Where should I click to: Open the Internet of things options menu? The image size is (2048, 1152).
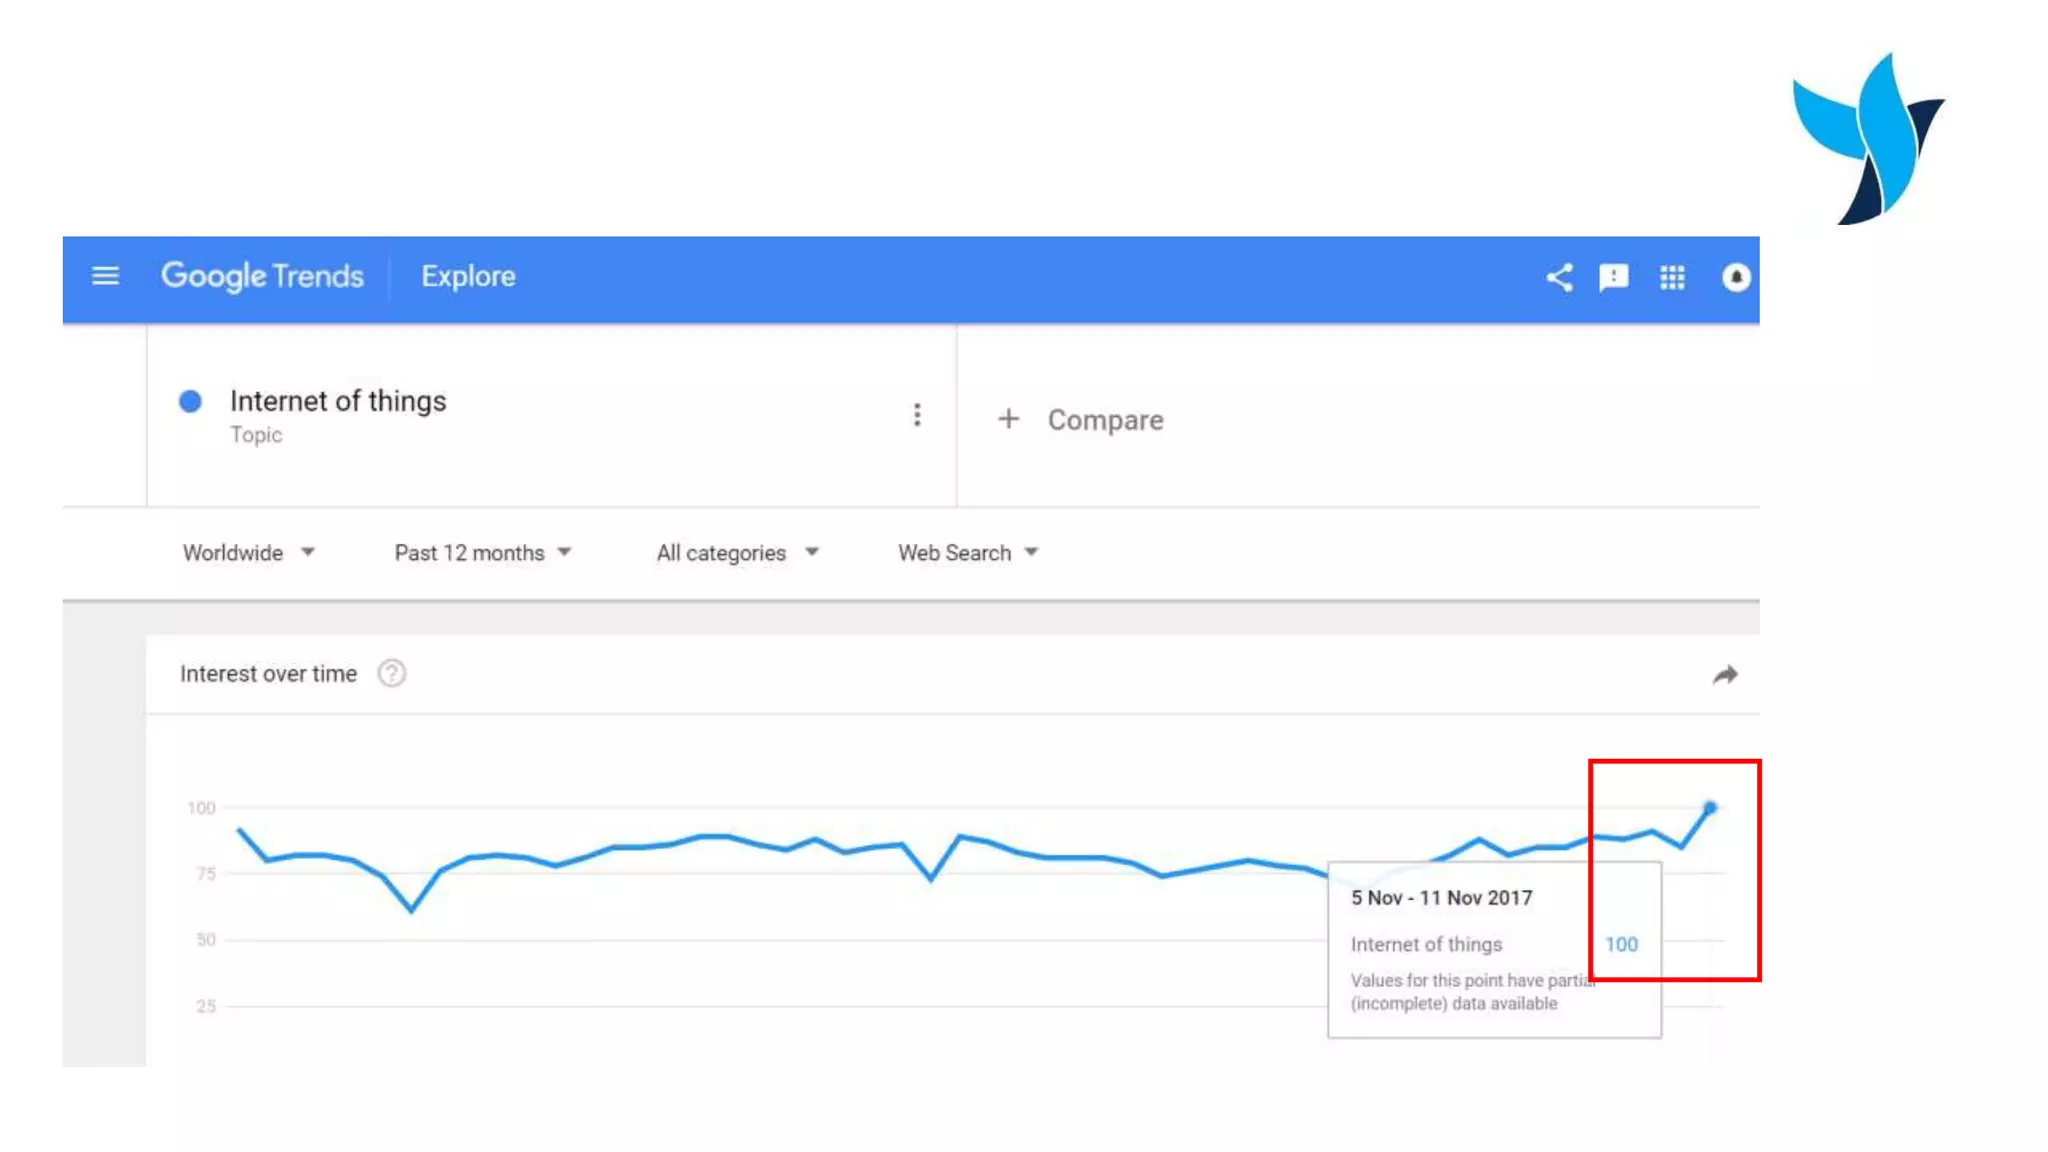(916, 415)
